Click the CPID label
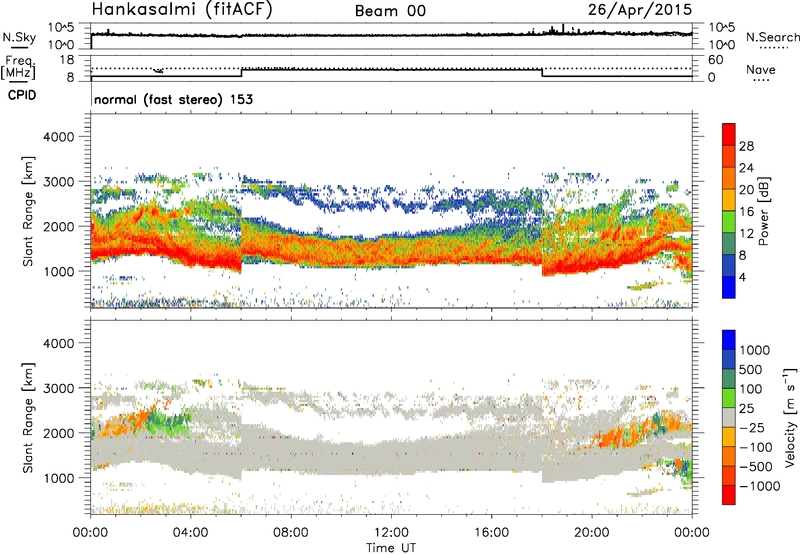Image resolution: width=800 pixels, height=554 pixels. click(x=22, y=95)
